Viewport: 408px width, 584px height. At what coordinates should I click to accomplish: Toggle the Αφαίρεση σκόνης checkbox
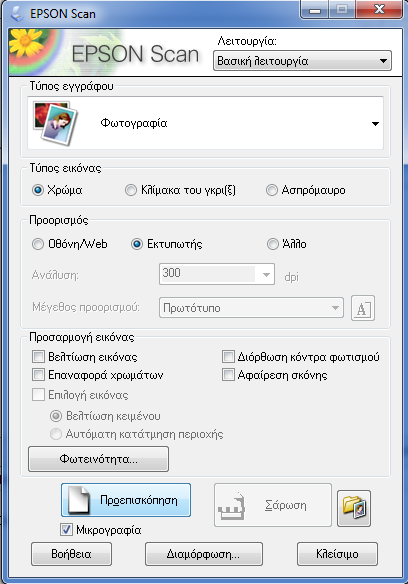(228, 375)
